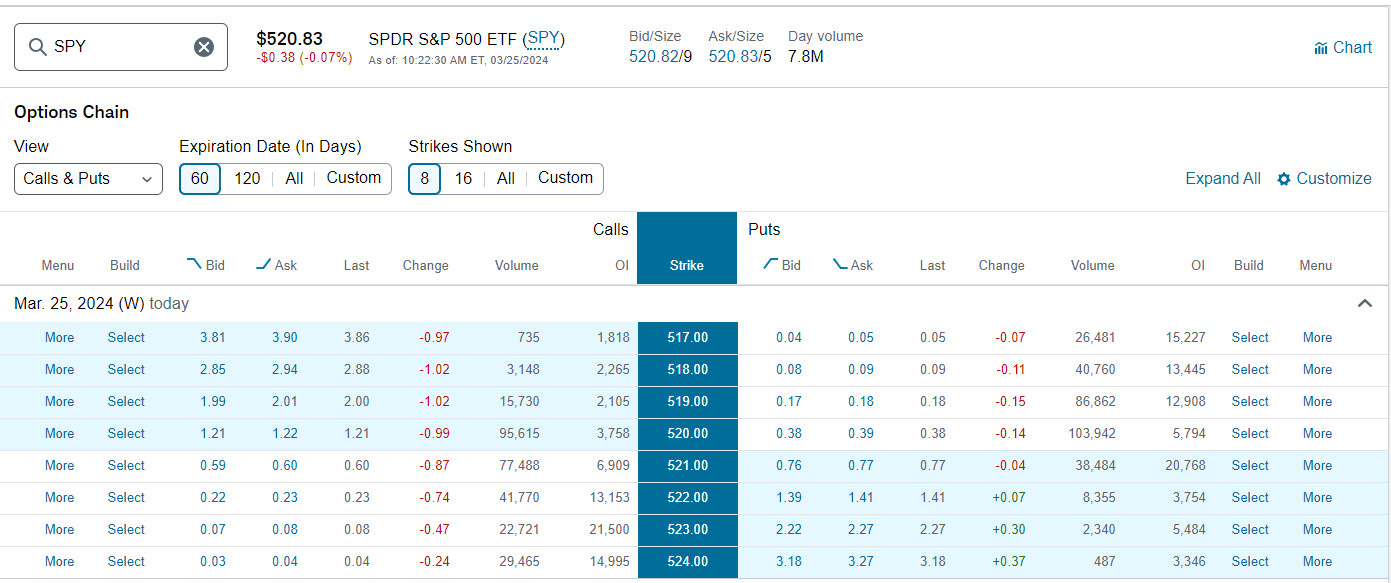Click the ask quote 520.83 under Ask/Size
Viewport: 1391px width, 583px height.
coord(733,56)
